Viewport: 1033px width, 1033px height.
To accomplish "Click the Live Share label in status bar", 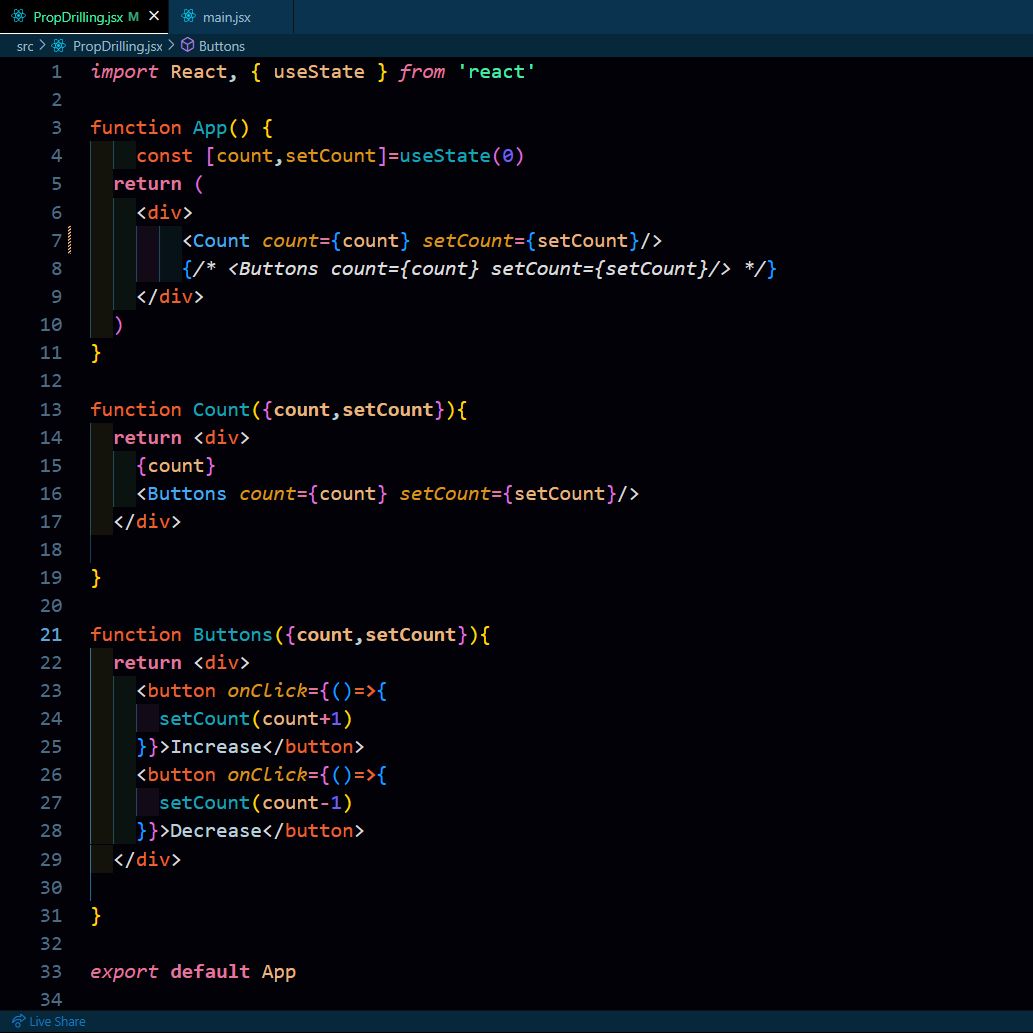I will click(x=57, y=1021).
